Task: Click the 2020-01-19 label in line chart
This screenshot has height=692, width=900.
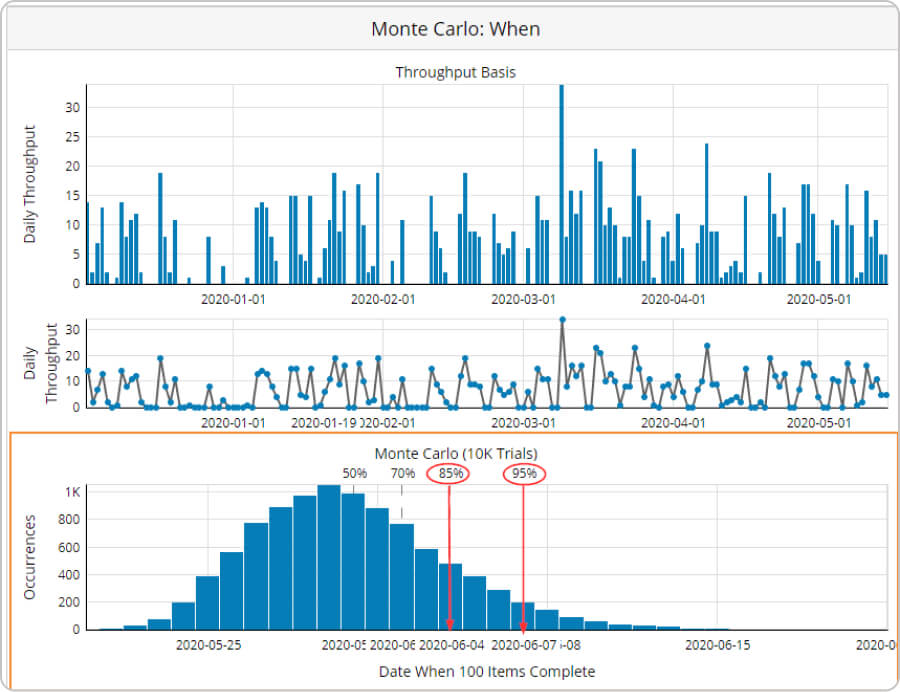Action: click(x=322, y=422)
